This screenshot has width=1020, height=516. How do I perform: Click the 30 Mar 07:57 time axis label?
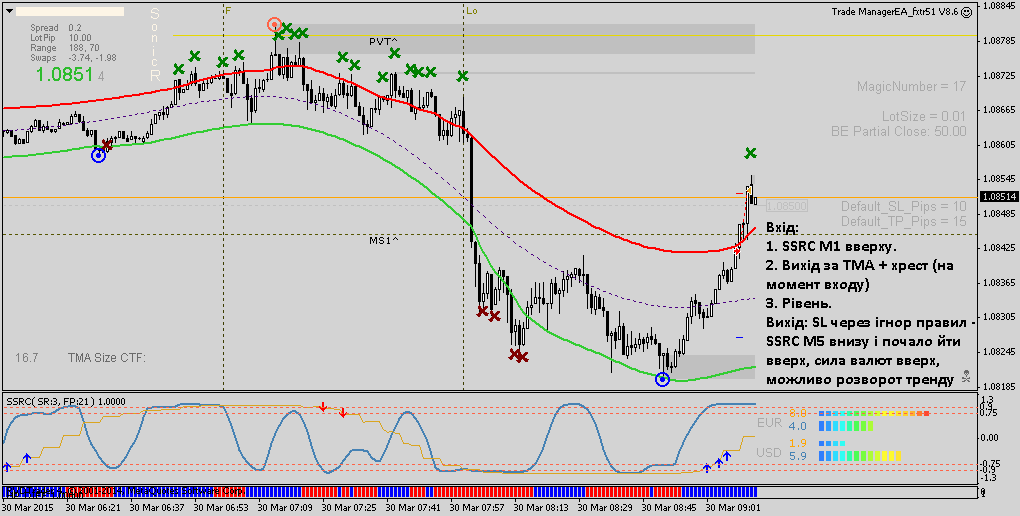[x=477, y=507]
